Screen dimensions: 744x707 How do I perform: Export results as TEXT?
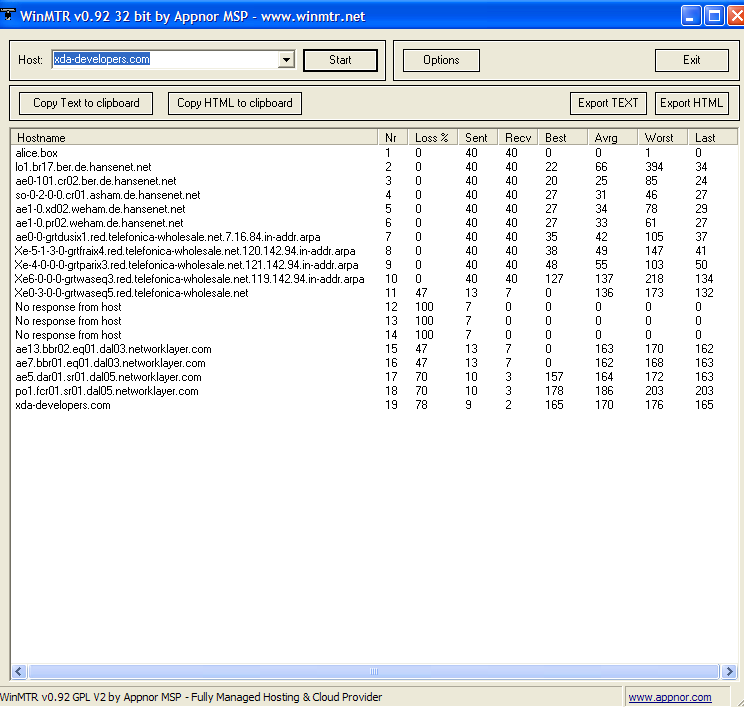coord(608,103)
